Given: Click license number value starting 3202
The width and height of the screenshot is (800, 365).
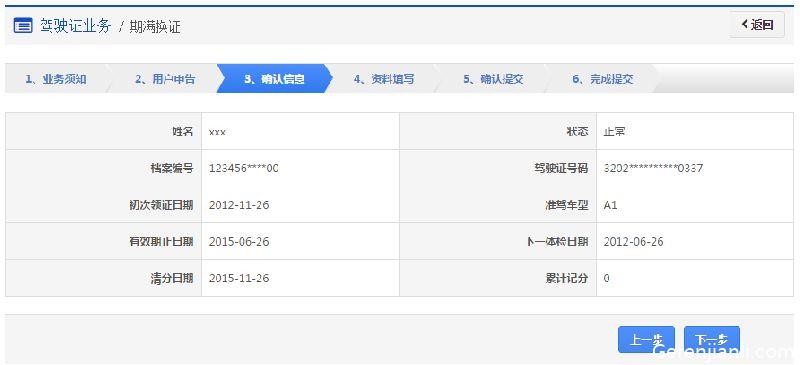Looking at the screenshot, I should [x=653, y=168].
